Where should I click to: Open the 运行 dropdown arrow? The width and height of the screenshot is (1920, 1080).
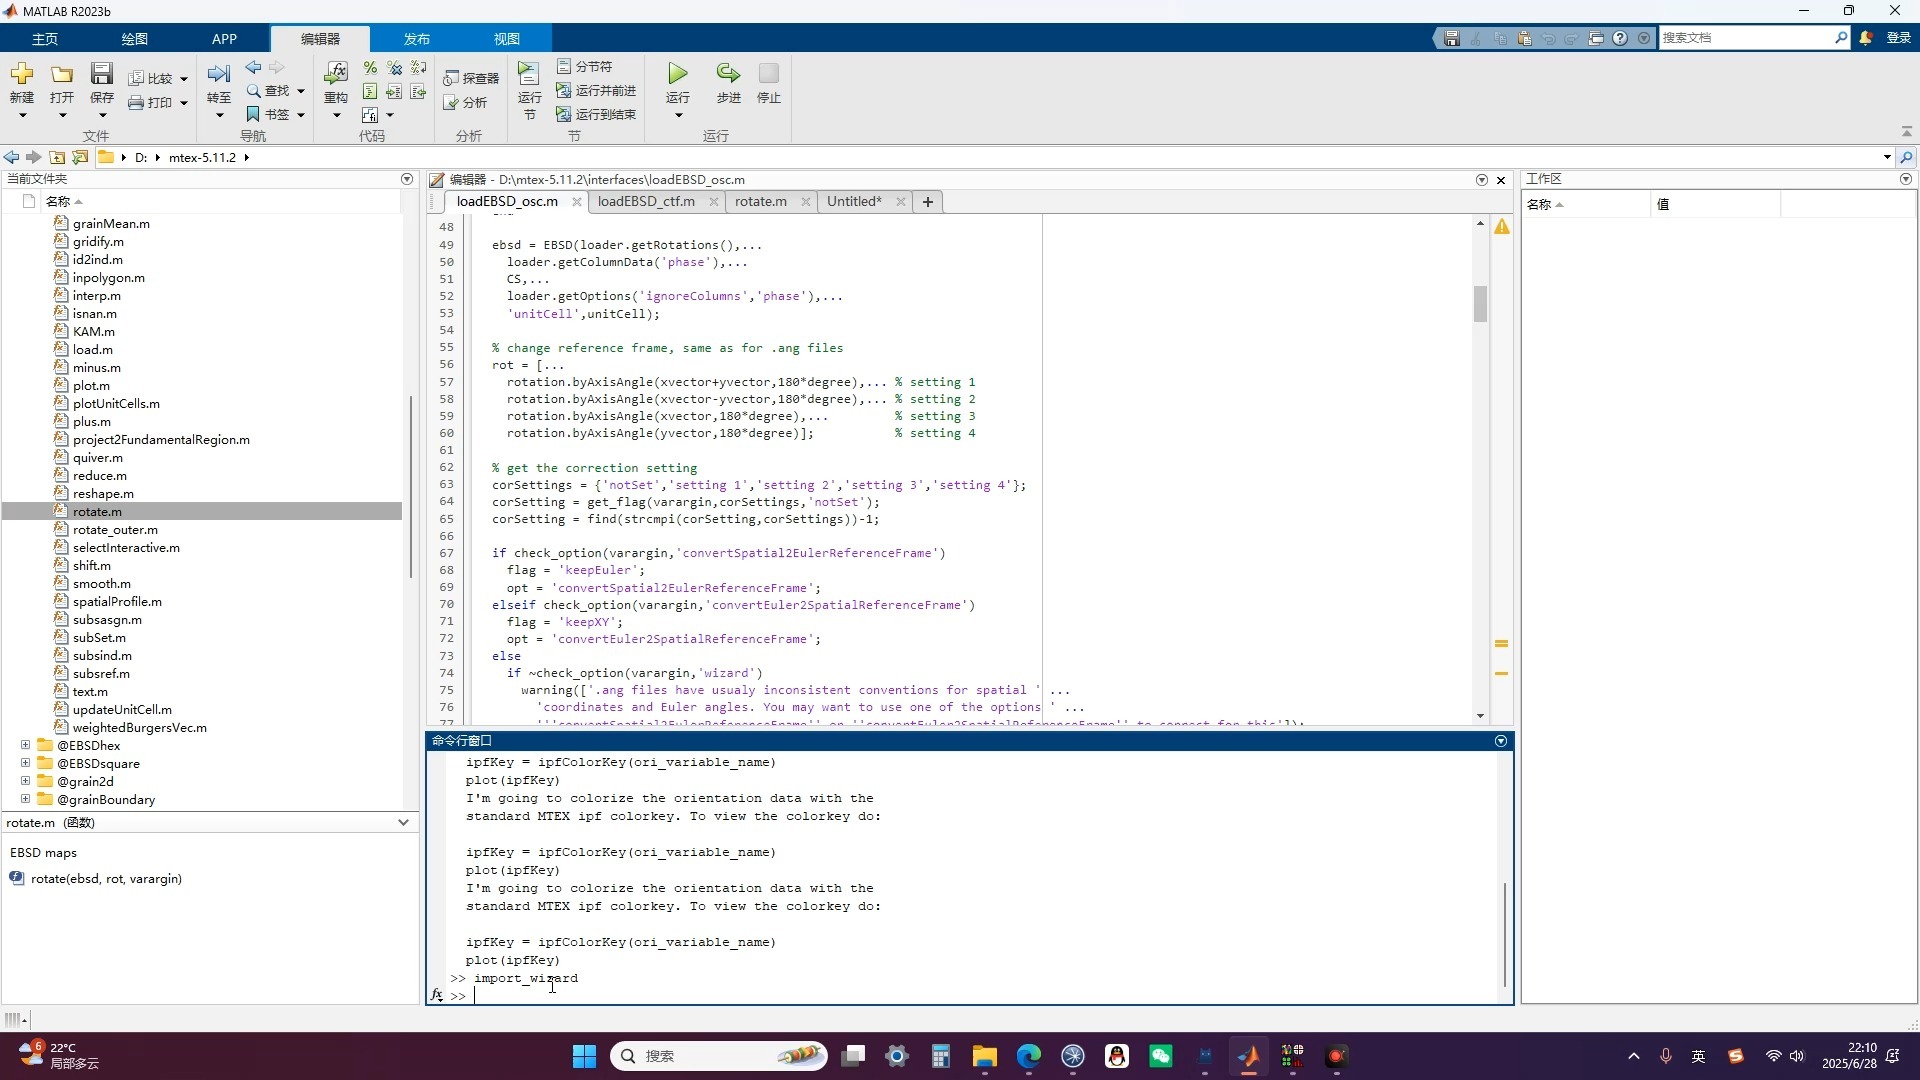pos(678,116)
